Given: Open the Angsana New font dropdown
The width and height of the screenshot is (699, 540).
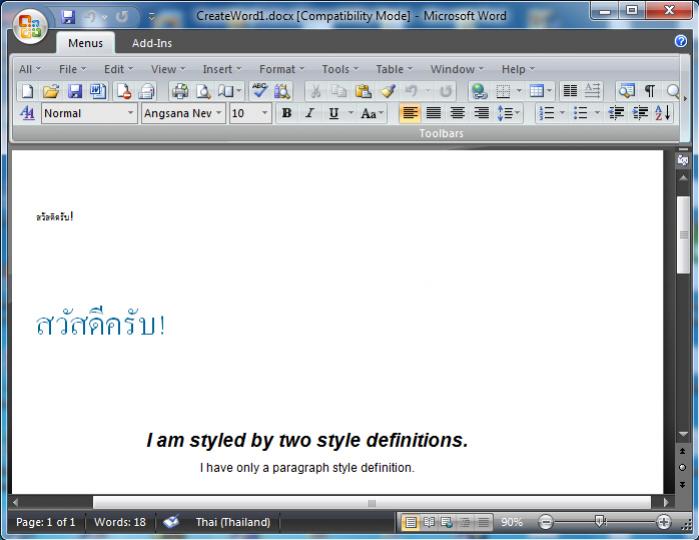Looking at the screenshot, I should 219,113.
